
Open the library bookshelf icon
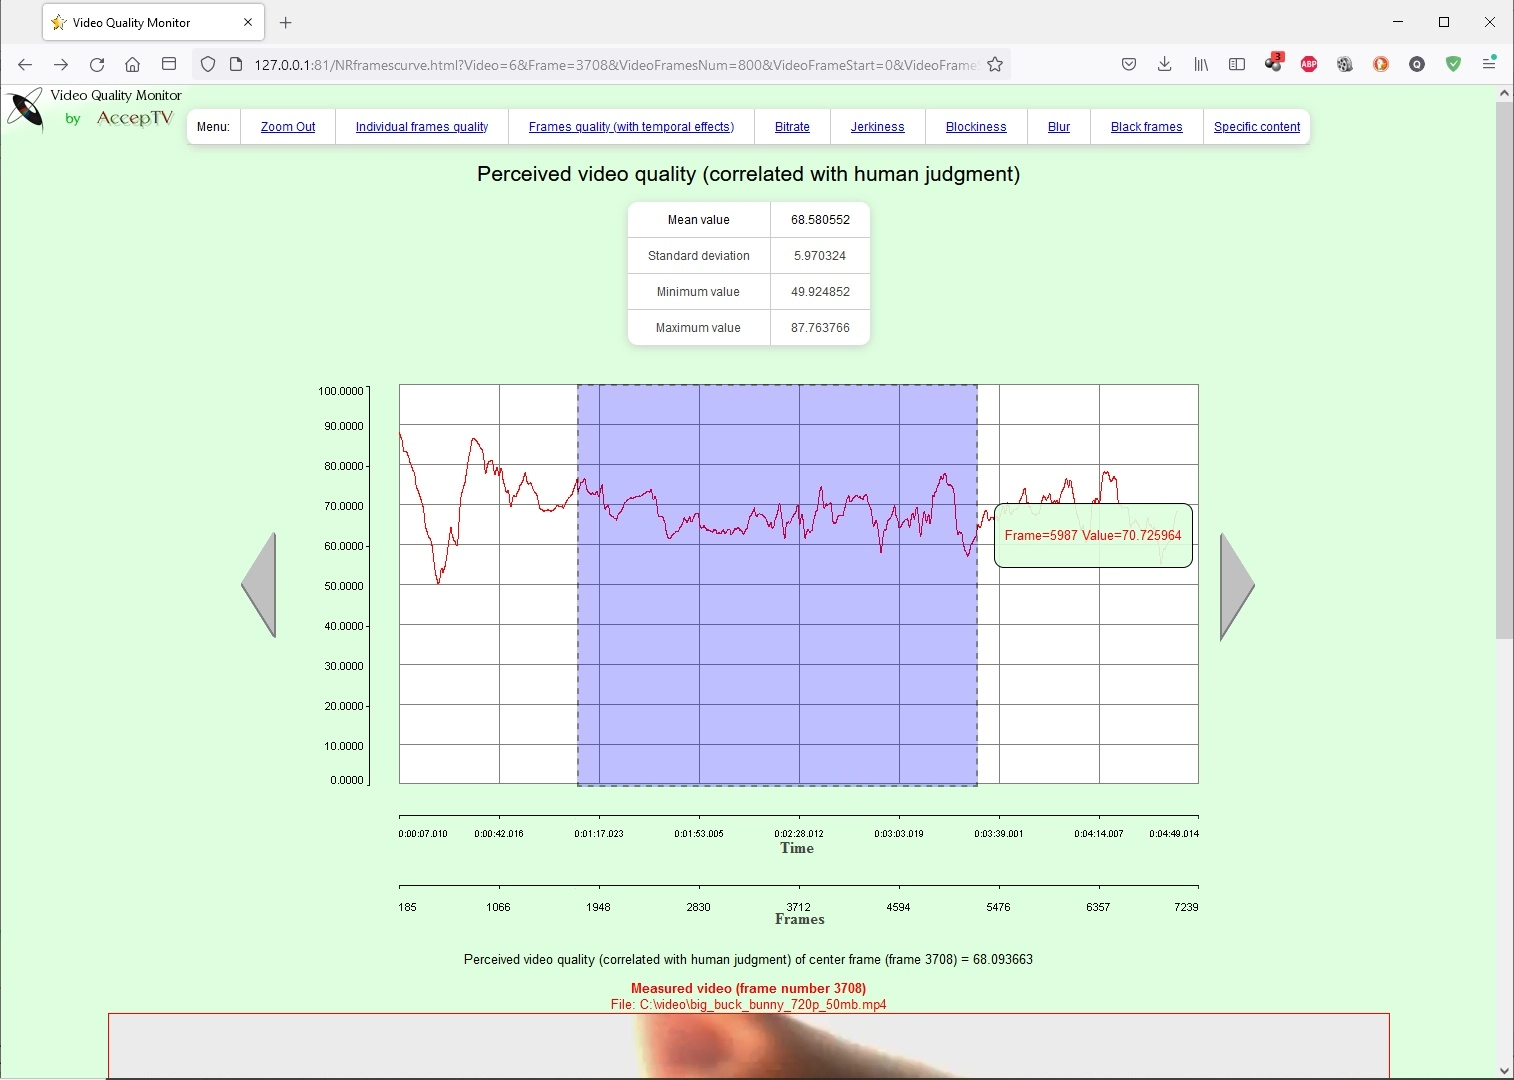pos(1201,64)
